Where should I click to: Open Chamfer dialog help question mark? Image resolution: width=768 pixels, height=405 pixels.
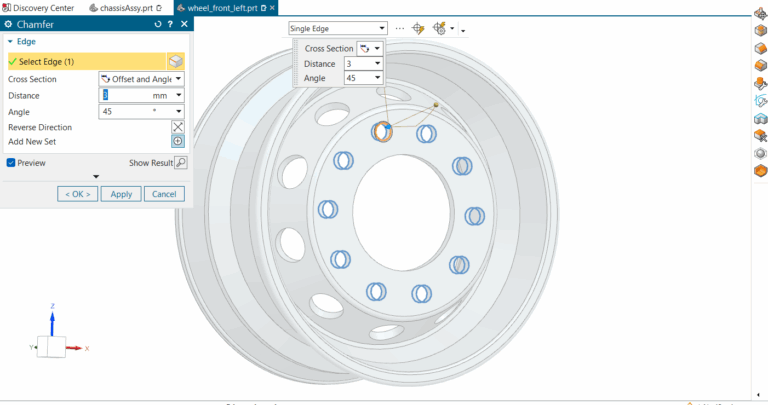(x=170, y=24)
